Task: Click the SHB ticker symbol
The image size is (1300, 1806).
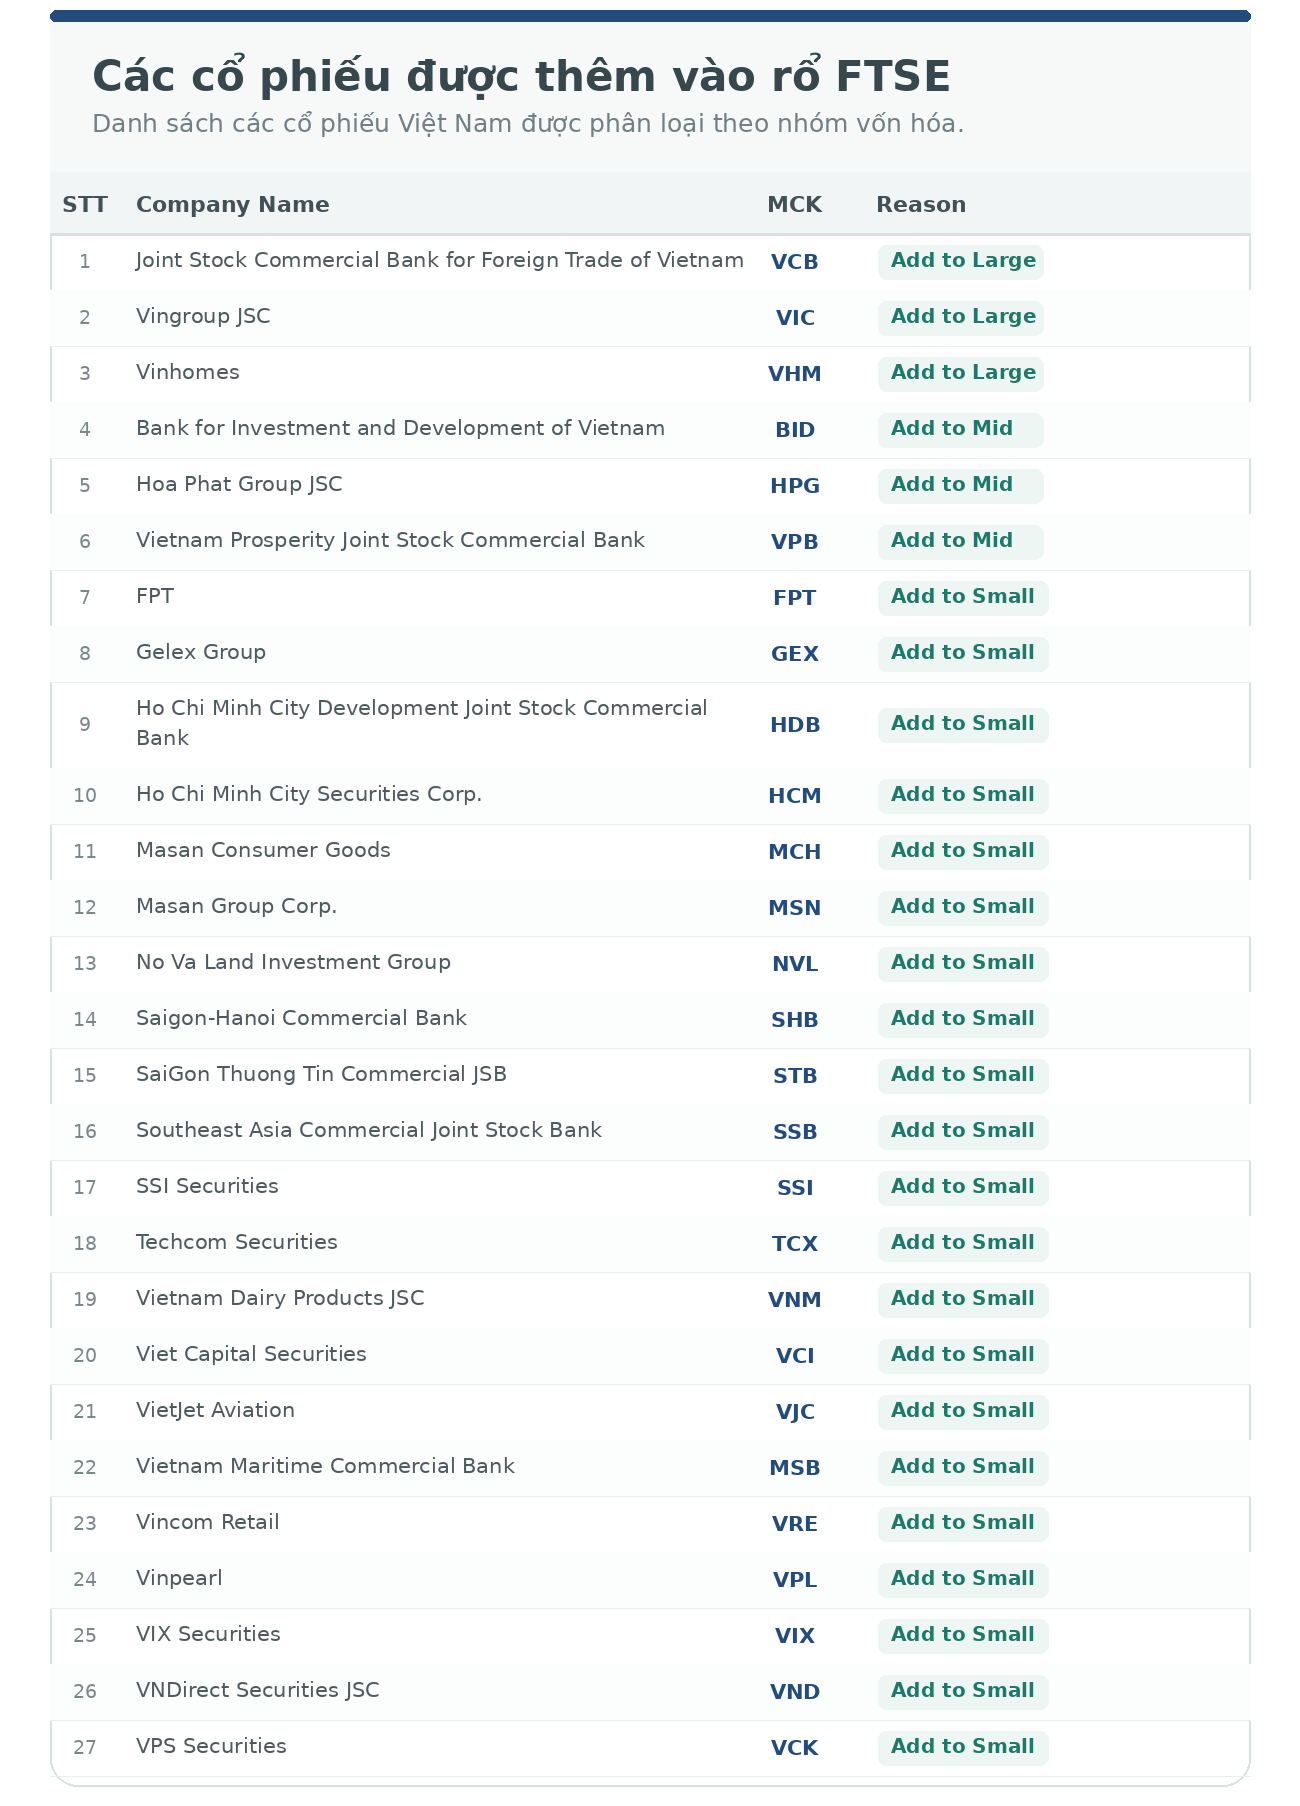Action: (795, 1020)
